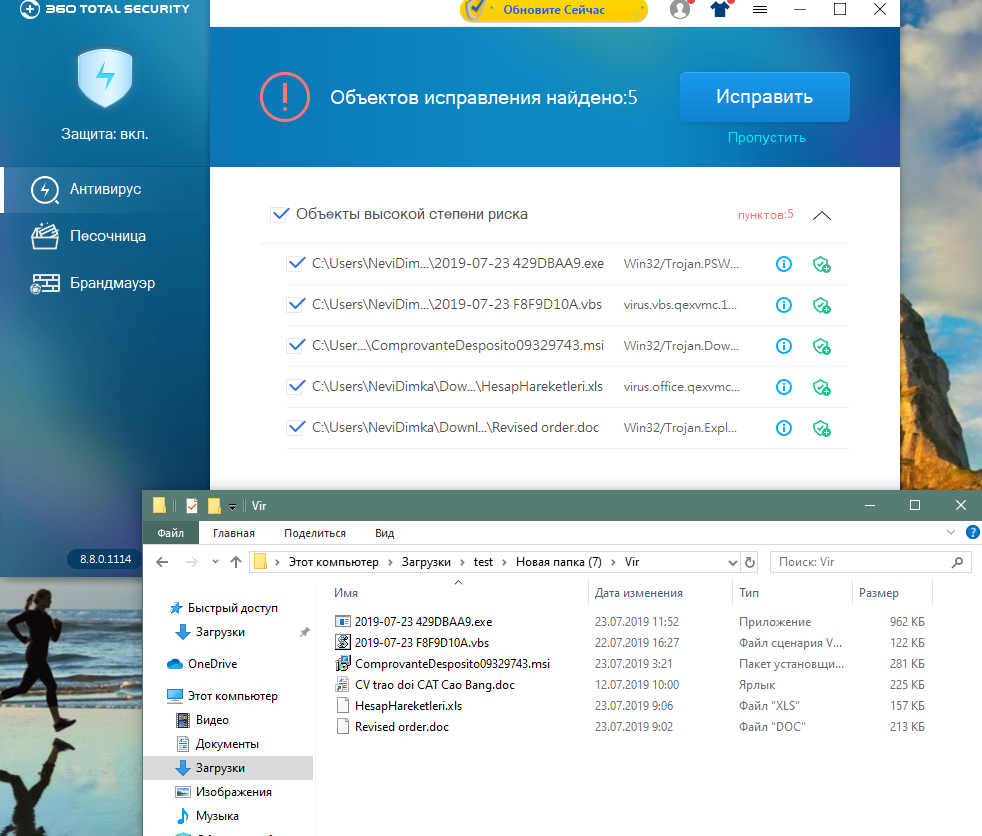Click info icon for Revised order.doc threat

783,428
